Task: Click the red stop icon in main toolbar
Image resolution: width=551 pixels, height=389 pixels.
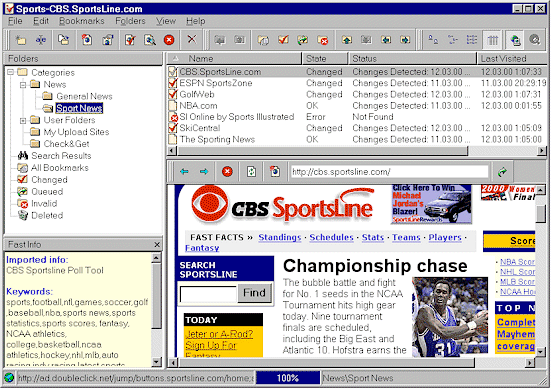Action: coord(169,40)
